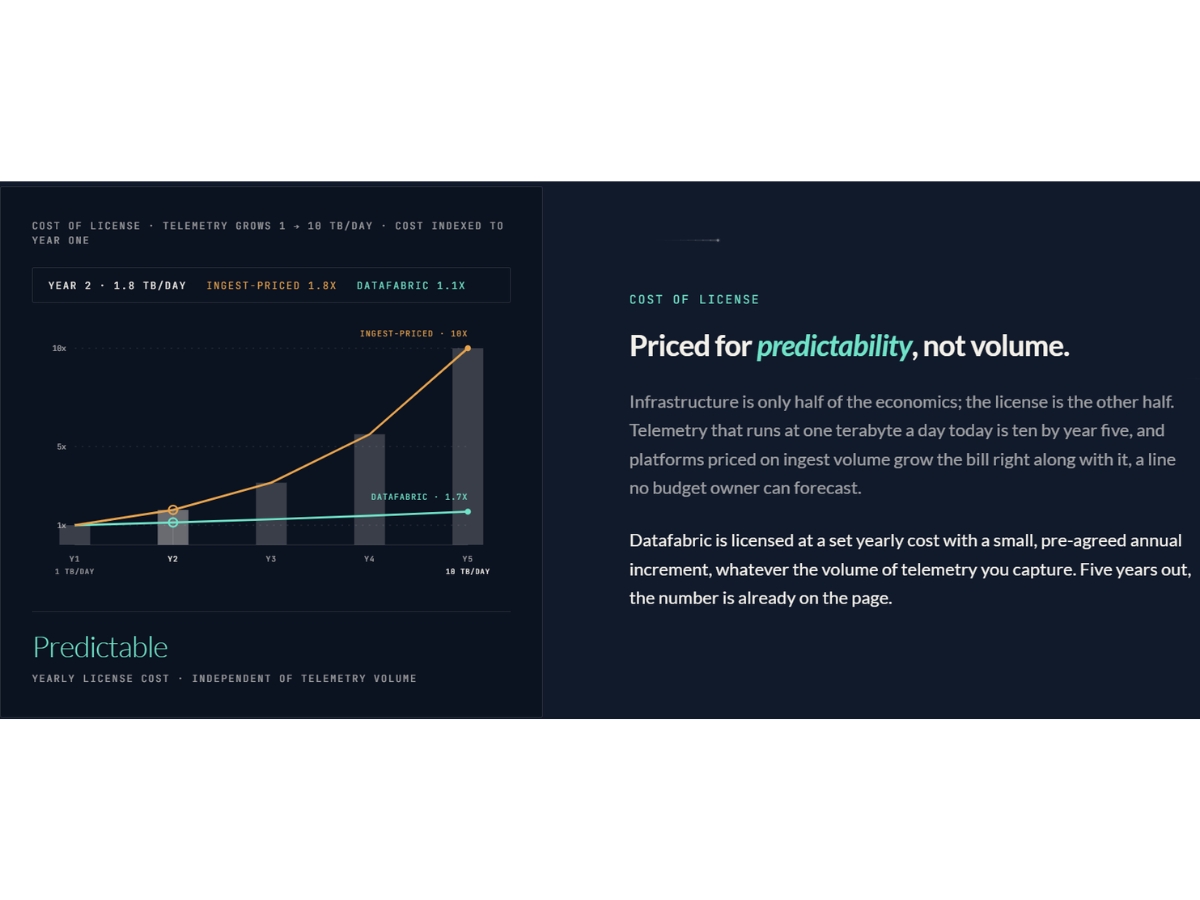Click the orange Y2 marker on ingest-priced line
Image resolution: width=1200 pixels, height=900 pixels.
(x=173, y=510)
